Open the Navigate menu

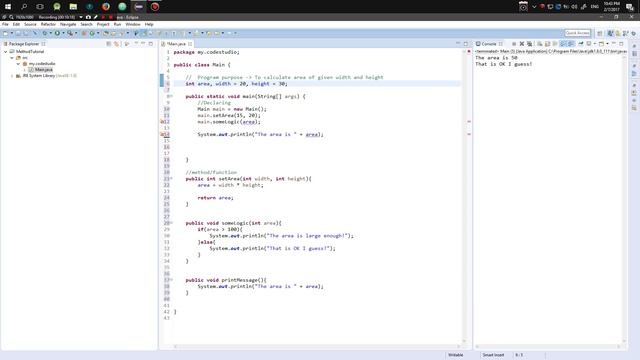pyautogui.click(x=68, y=24)
